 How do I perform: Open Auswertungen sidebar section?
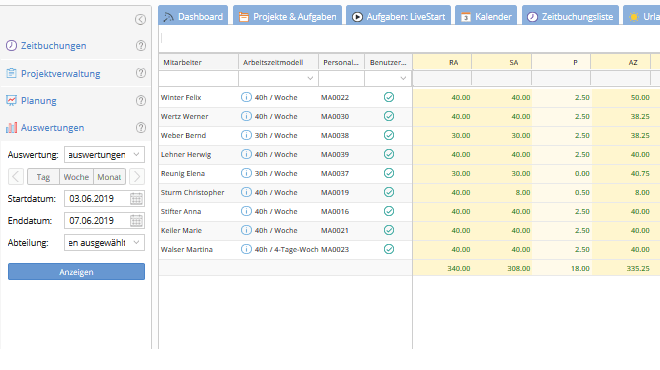pos(52,128)
